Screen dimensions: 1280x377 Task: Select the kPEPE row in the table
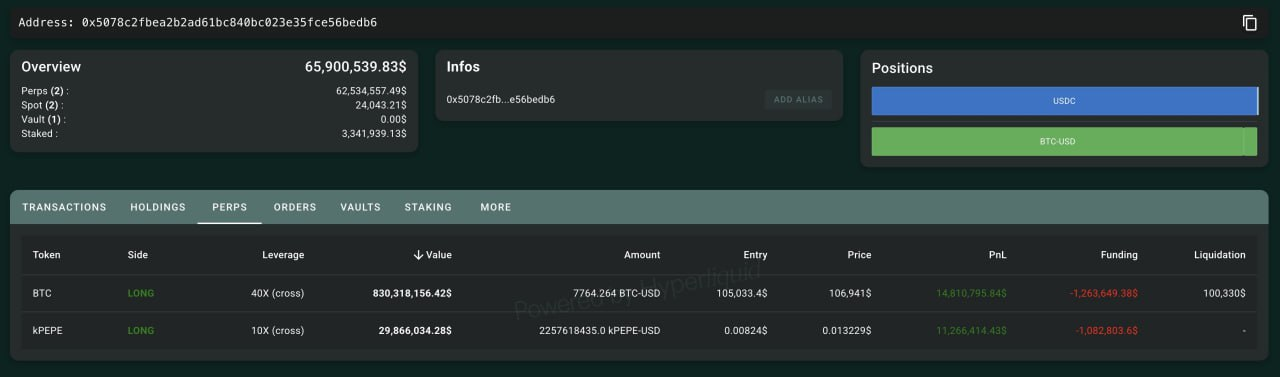639,330
